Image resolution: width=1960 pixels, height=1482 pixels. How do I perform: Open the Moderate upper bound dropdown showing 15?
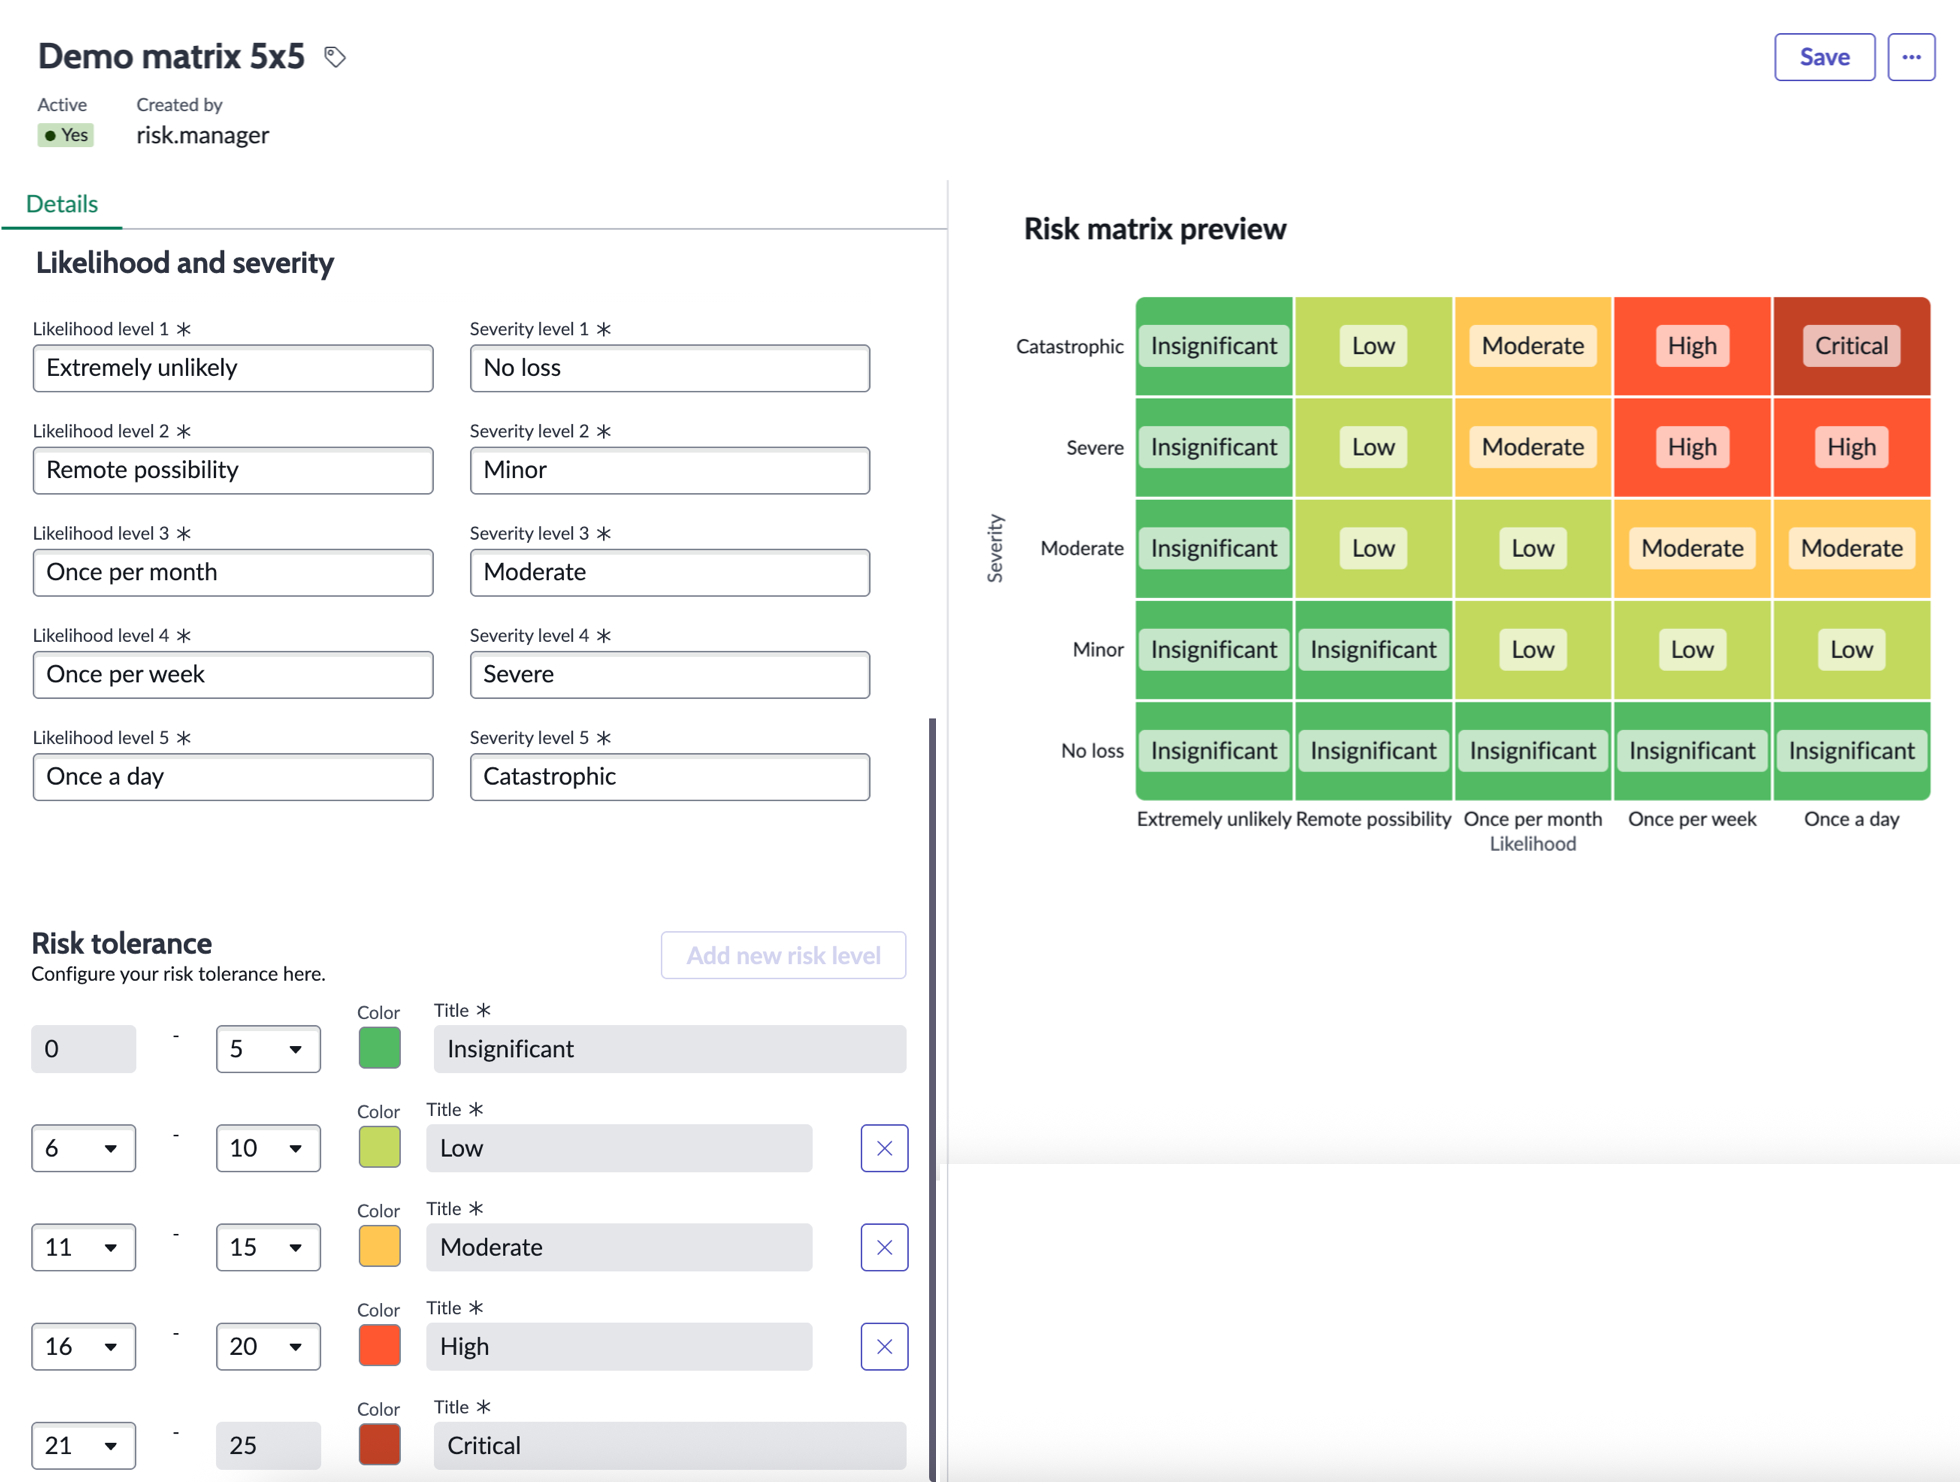(268, 1247)
